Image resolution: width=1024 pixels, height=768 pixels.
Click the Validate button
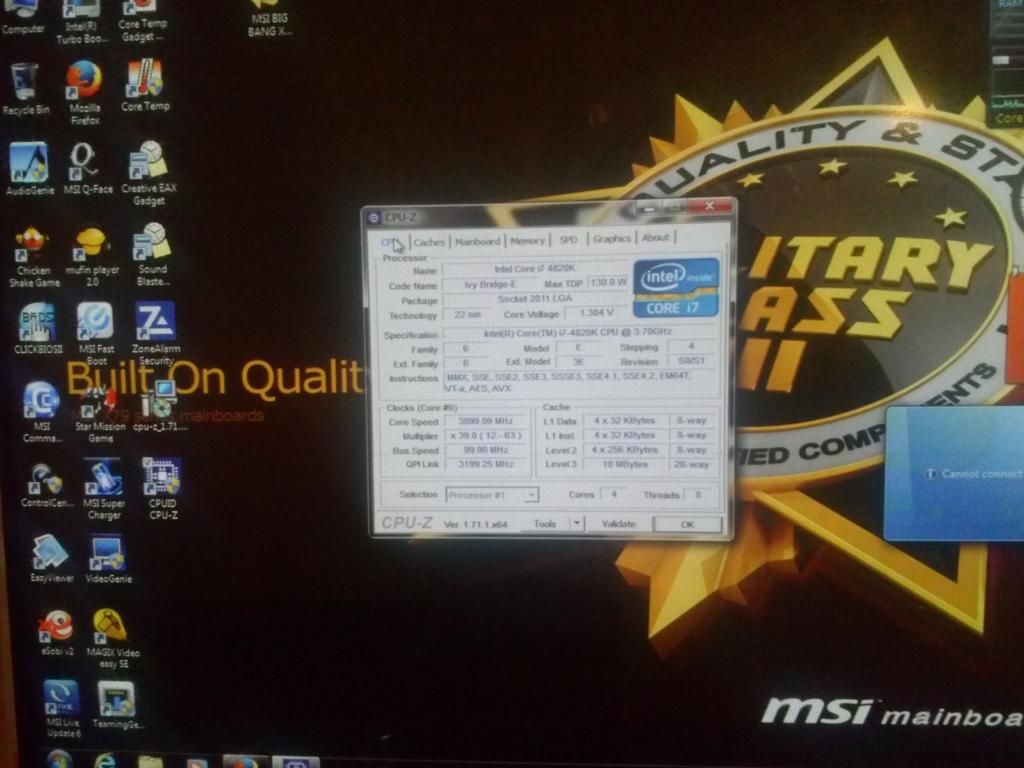point(618,524)
